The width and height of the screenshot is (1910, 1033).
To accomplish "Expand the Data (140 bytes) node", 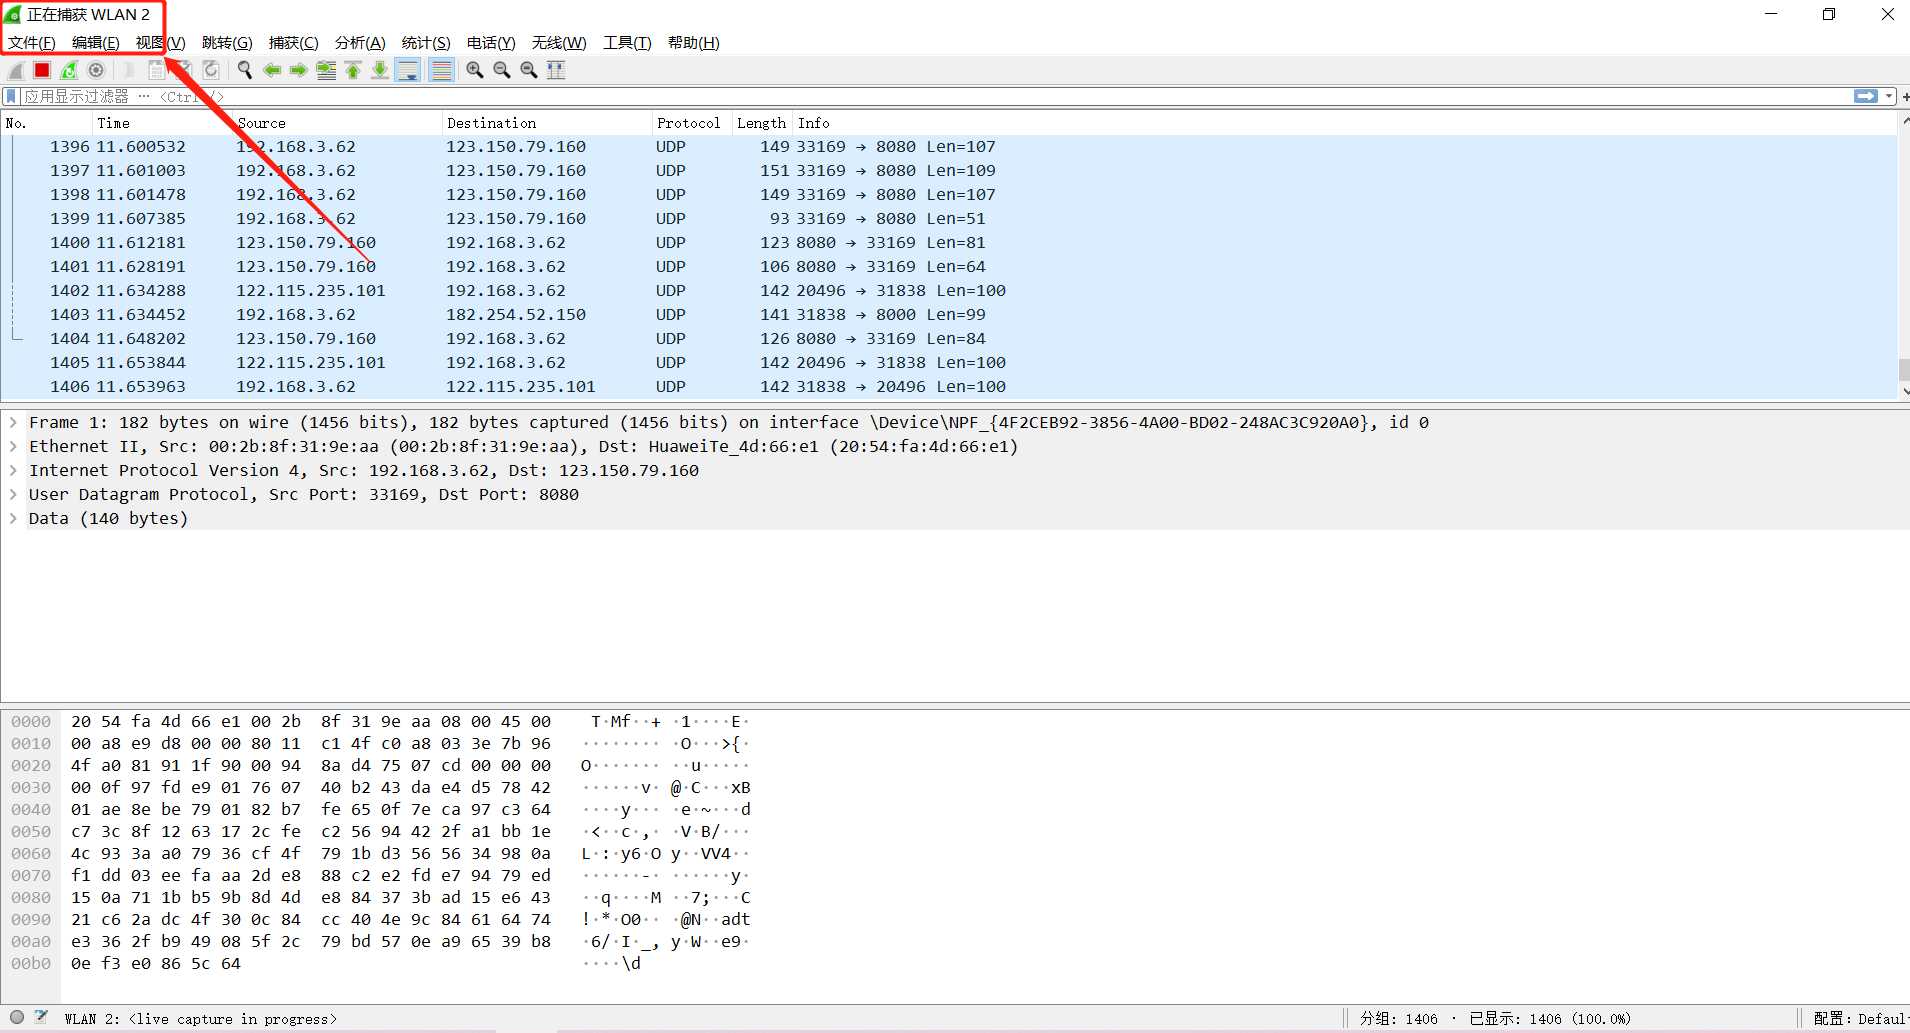I will (13, 518).
